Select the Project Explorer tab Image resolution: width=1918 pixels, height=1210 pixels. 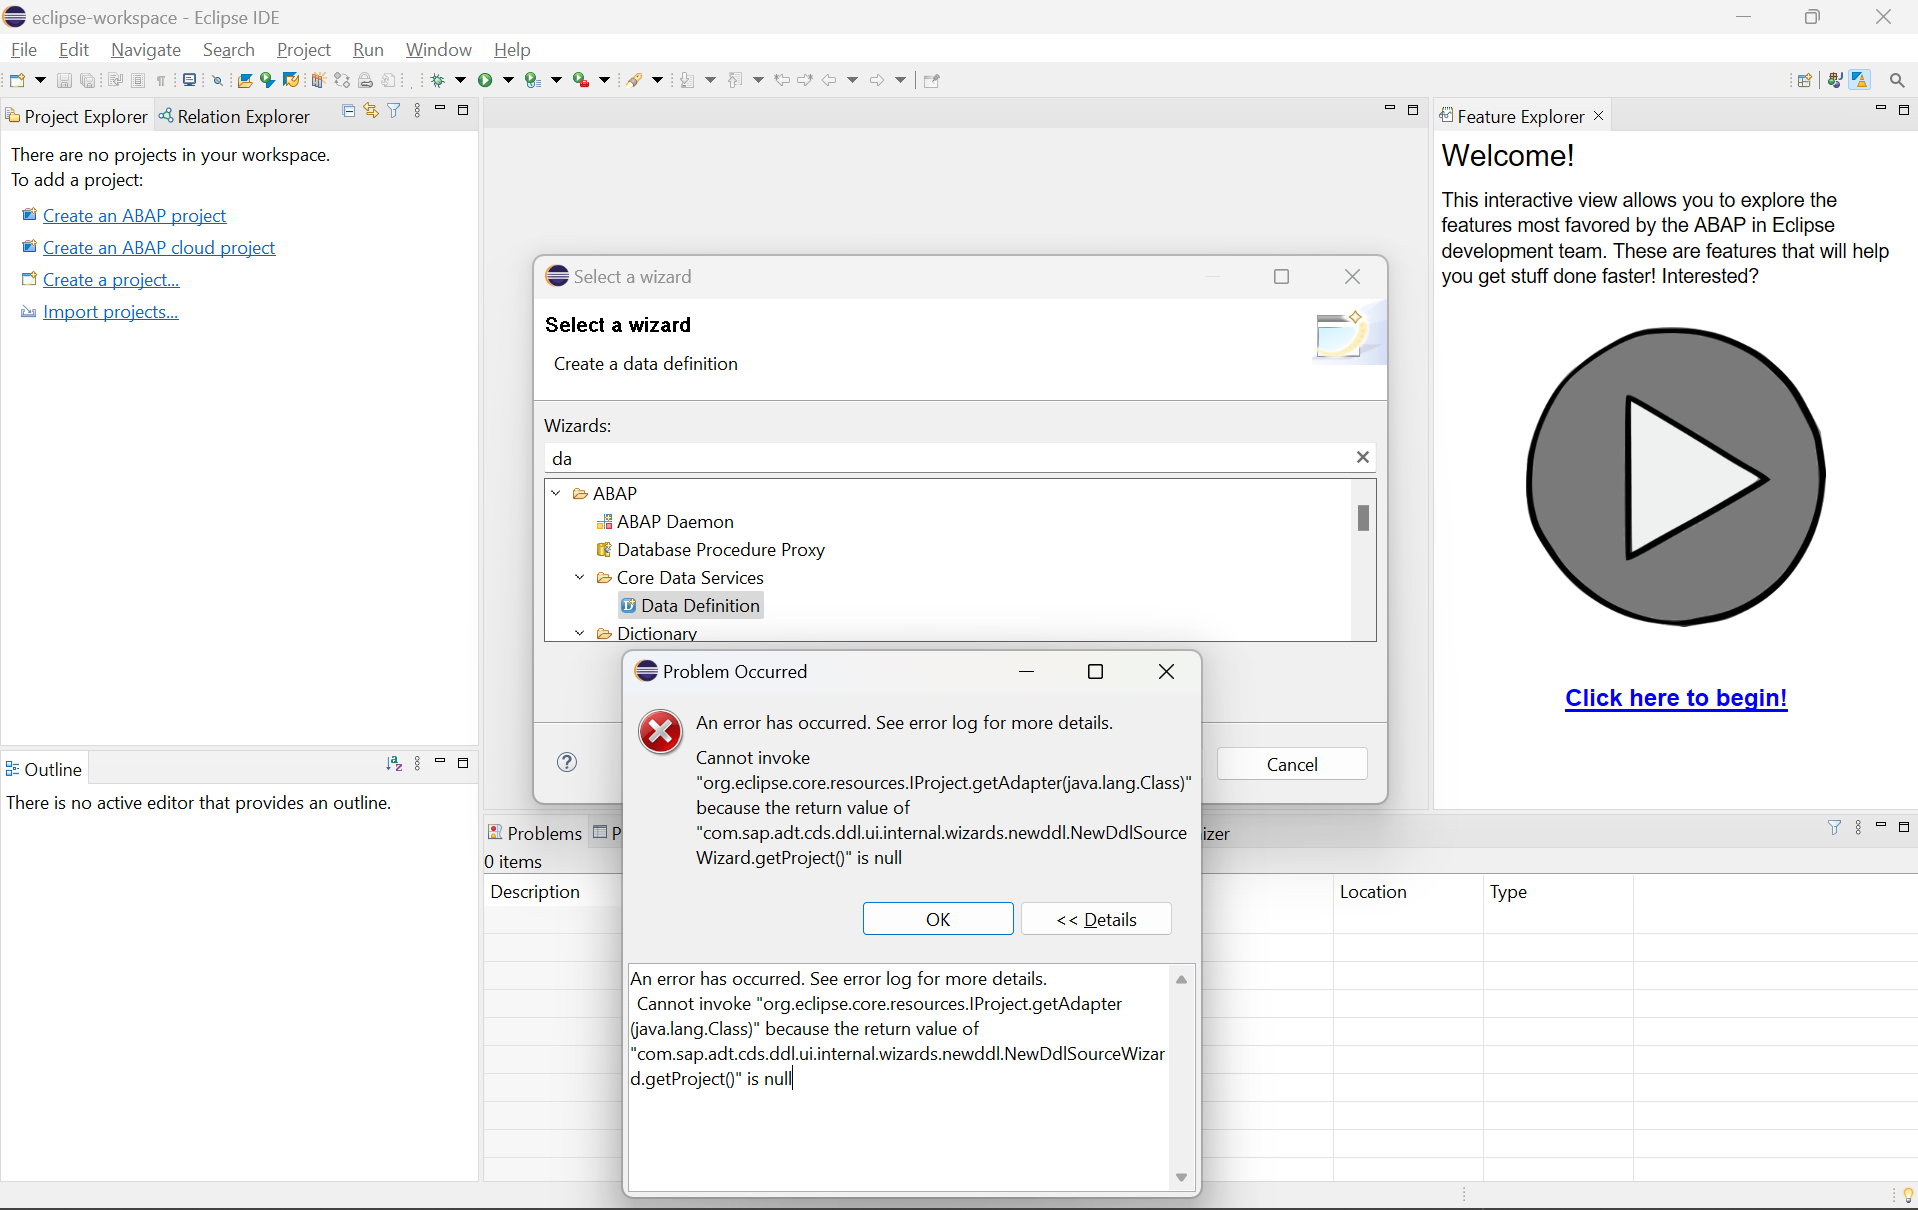pos(77,116)
